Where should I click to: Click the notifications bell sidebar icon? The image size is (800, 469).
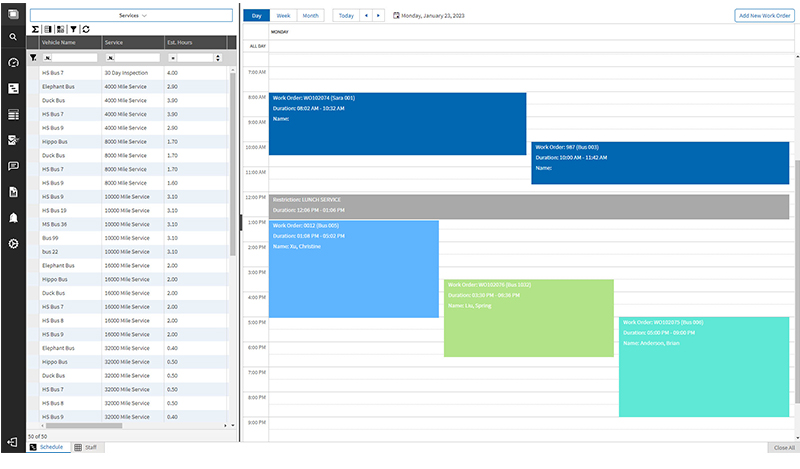click(13, 218)
